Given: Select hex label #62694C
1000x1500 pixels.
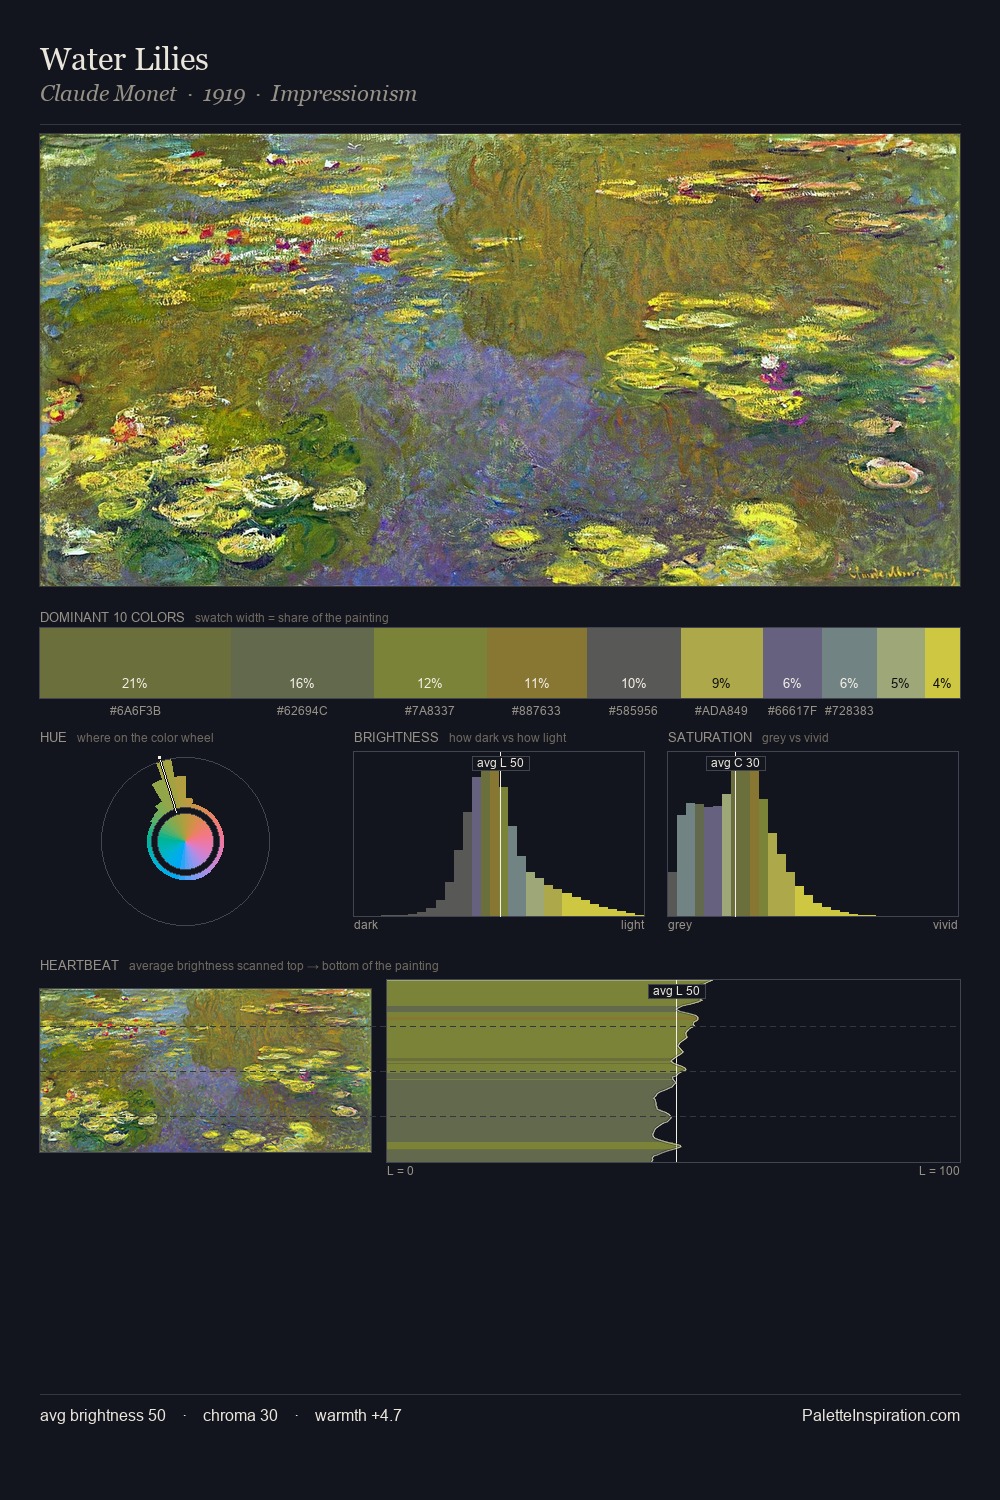Looking at the screenshot, I should (302, 711).
